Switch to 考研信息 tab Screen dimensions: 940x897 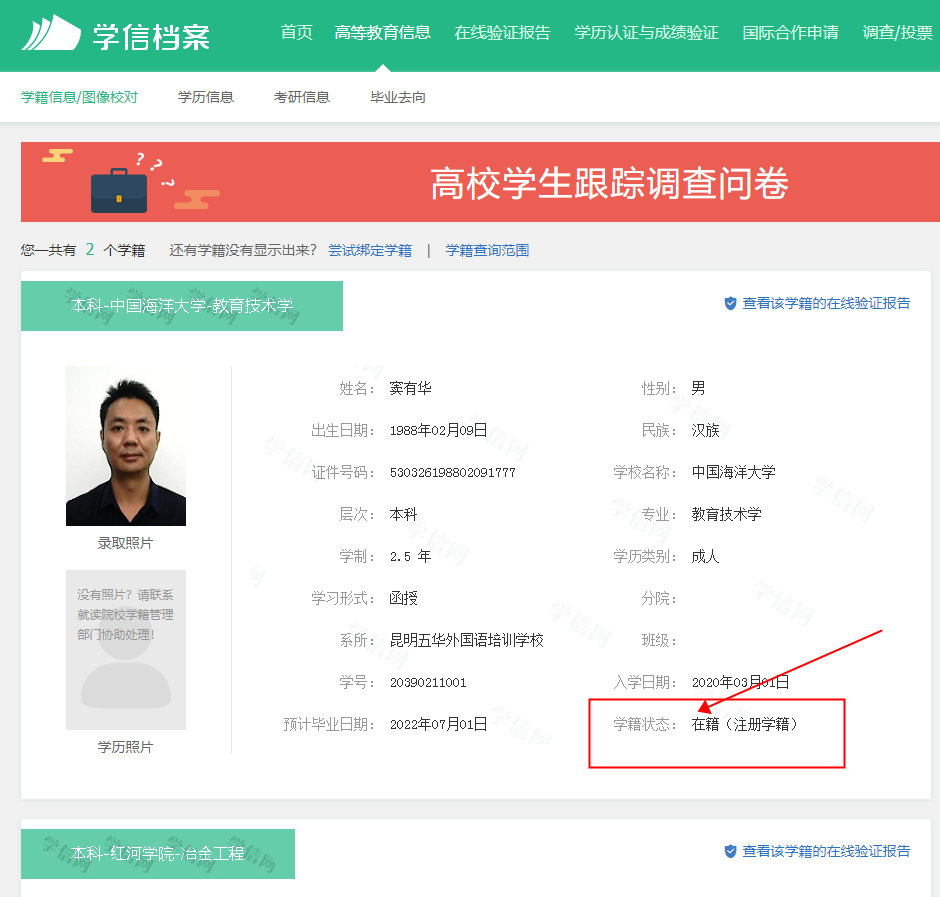(302, 97)
